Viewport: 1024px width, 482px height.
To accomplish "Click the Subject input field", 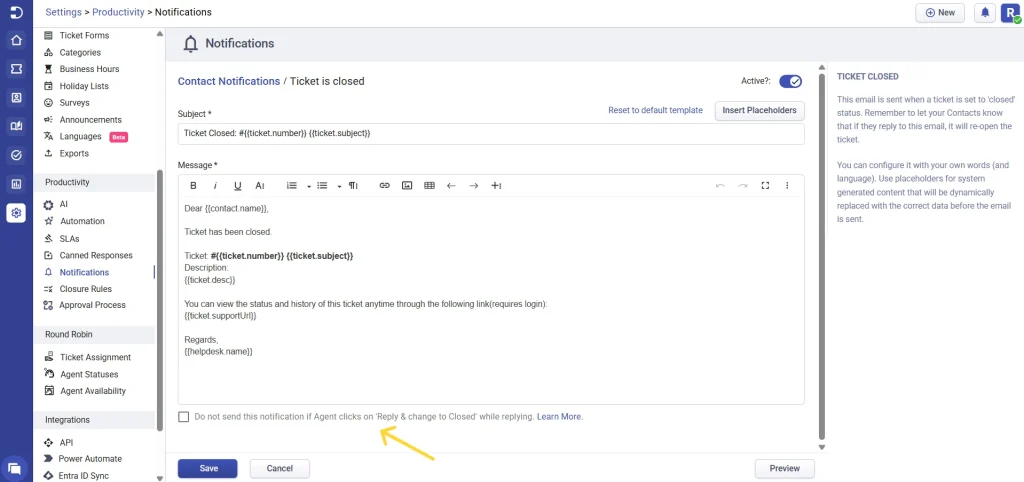I will coord(491,134).
